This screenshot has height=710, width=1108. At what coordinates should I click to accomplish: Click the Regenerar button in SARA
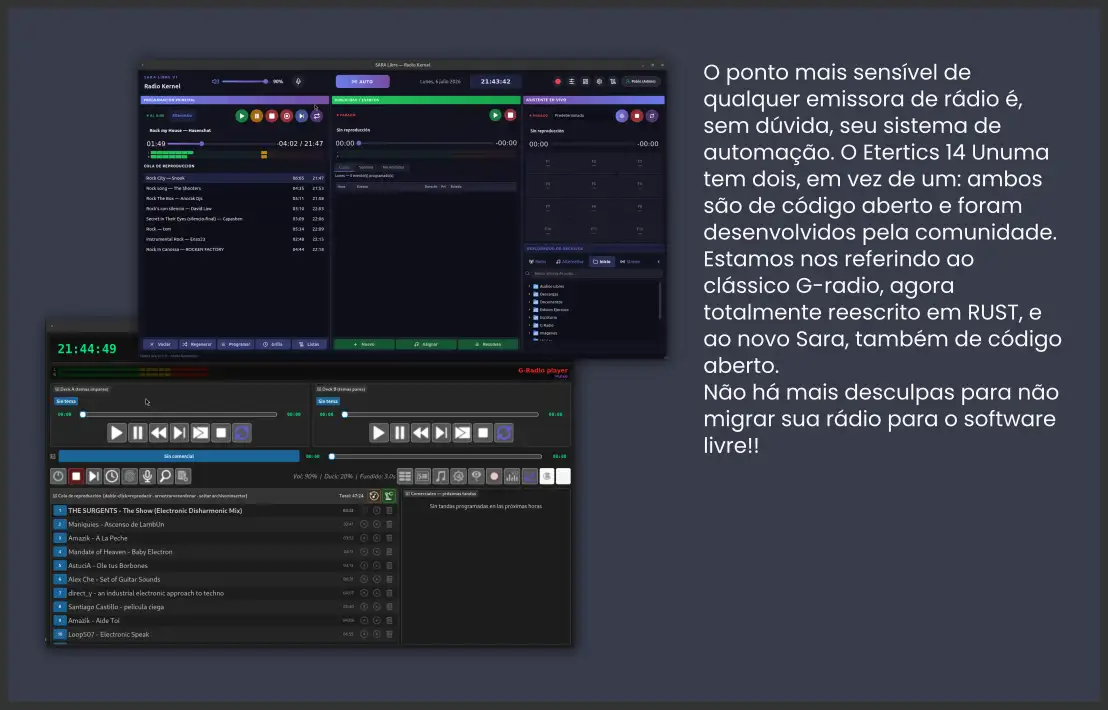tap(197, 344)
